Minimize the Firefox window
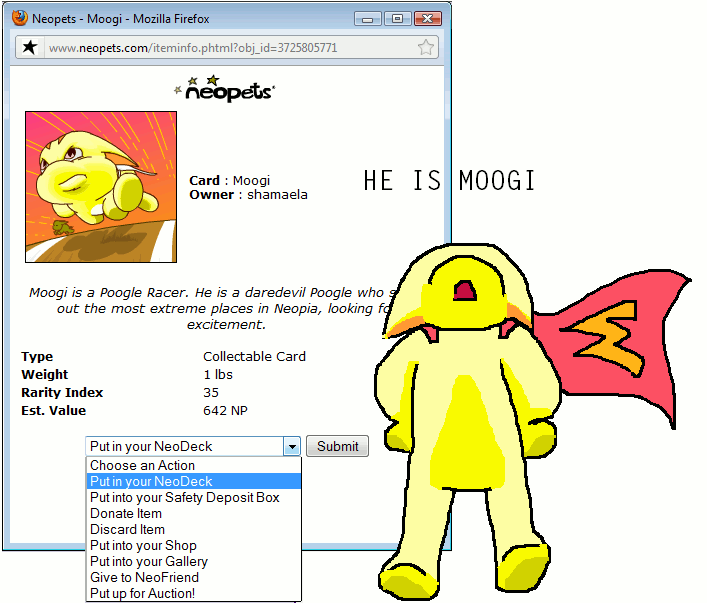707x603 pixels. pyautogui.click(x=368, y=19)
